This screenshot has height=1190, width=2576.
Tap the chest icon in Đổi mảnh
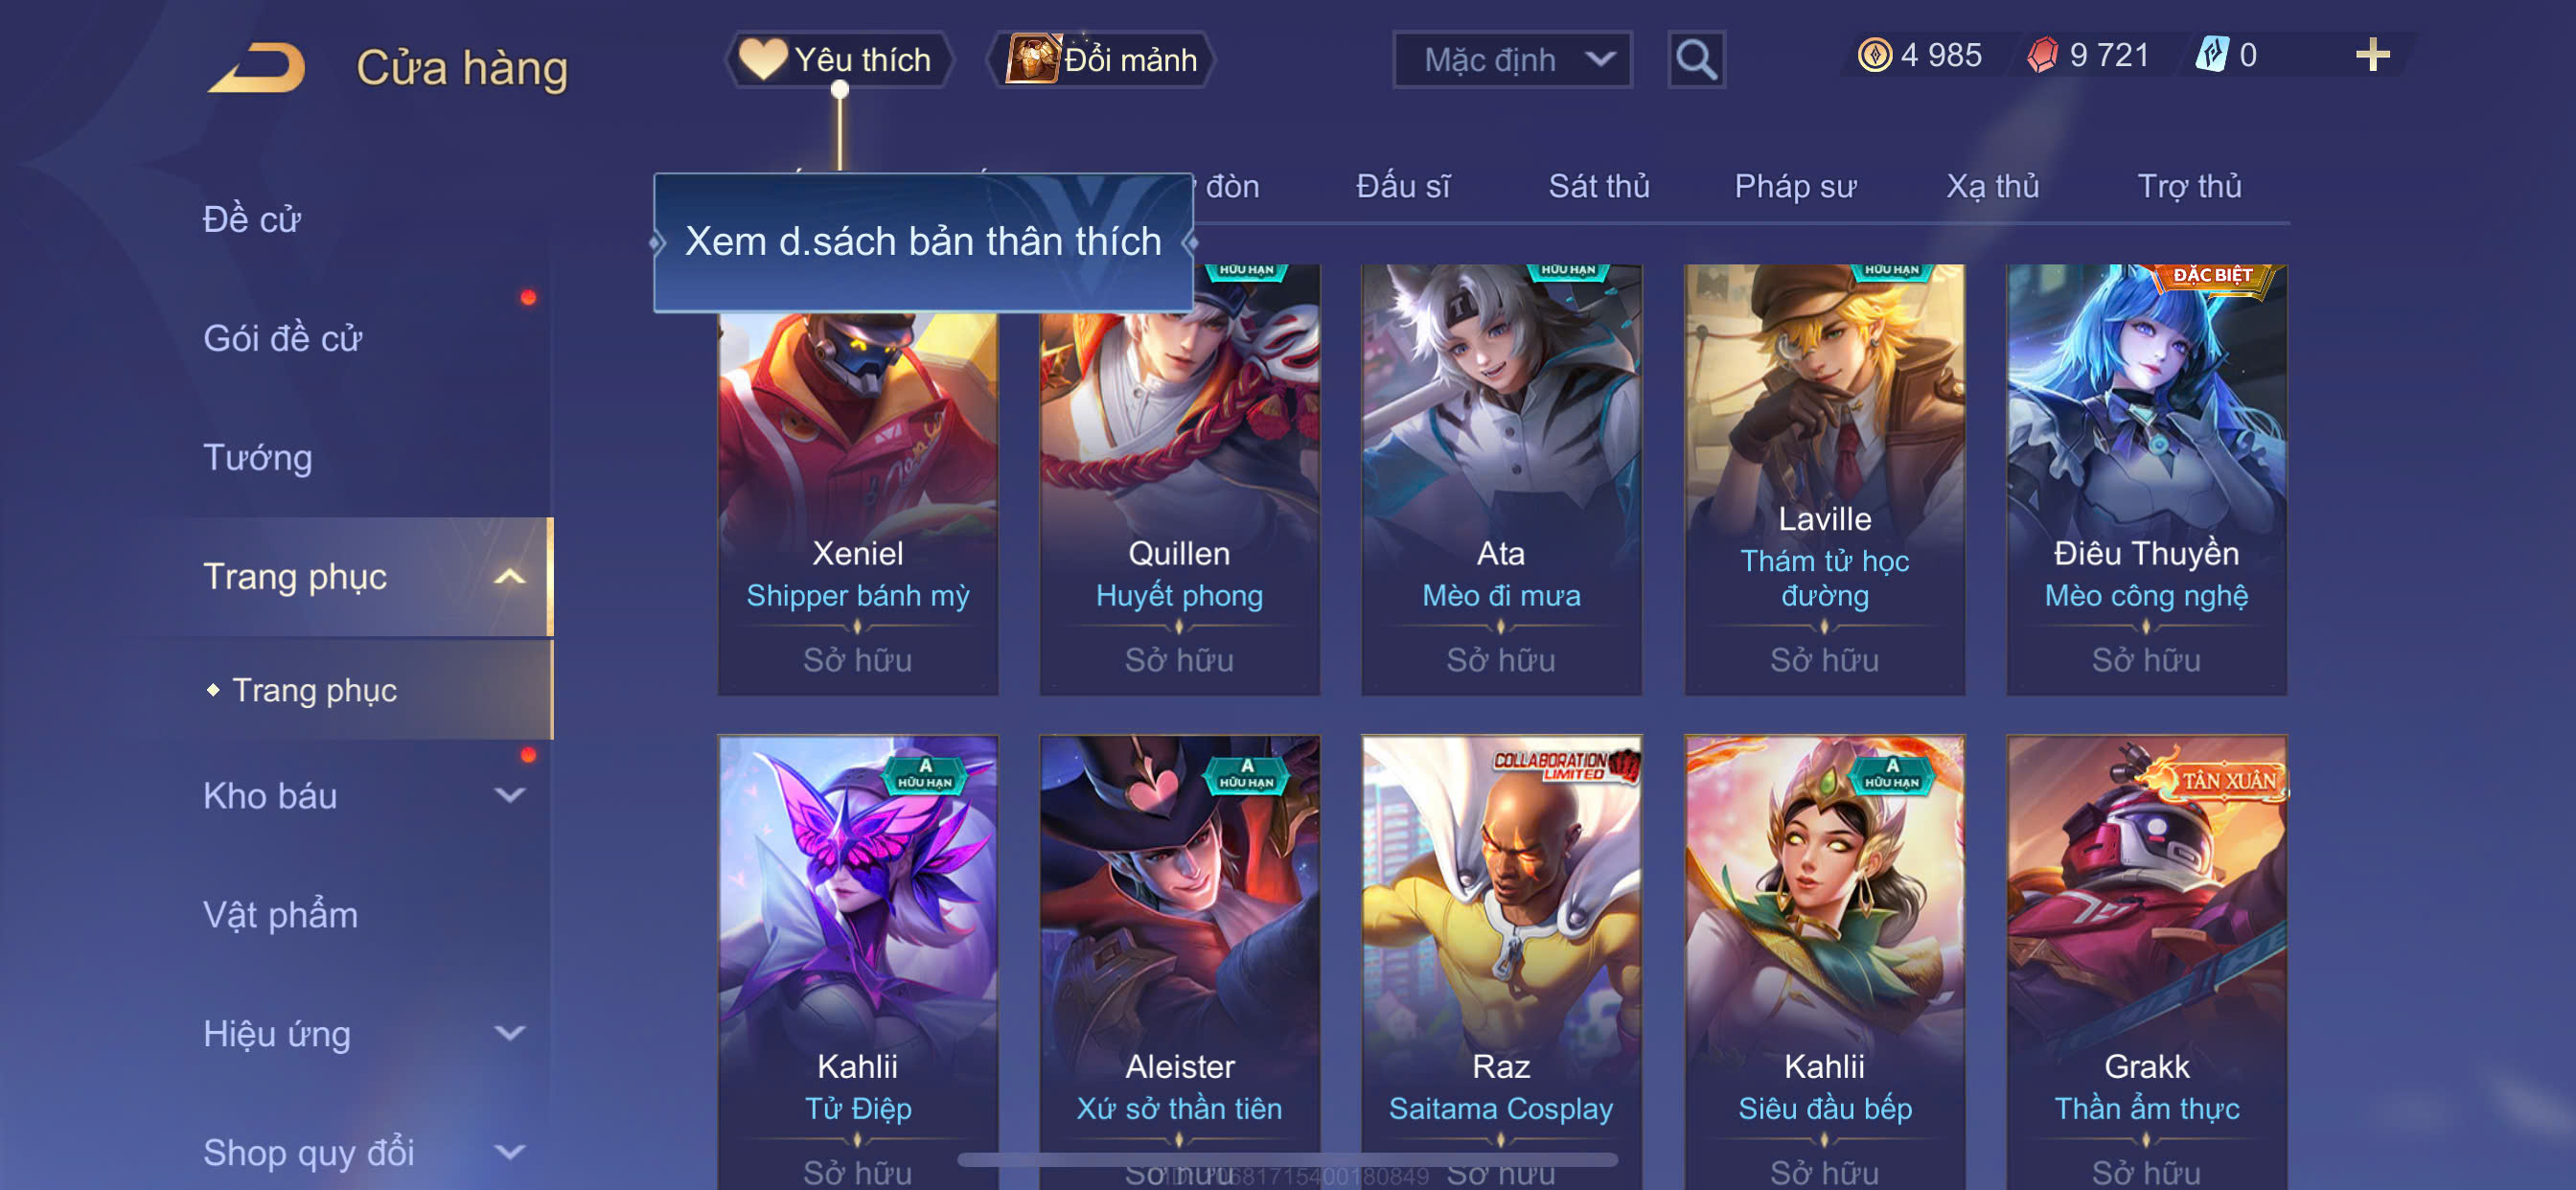(1032, 59)
